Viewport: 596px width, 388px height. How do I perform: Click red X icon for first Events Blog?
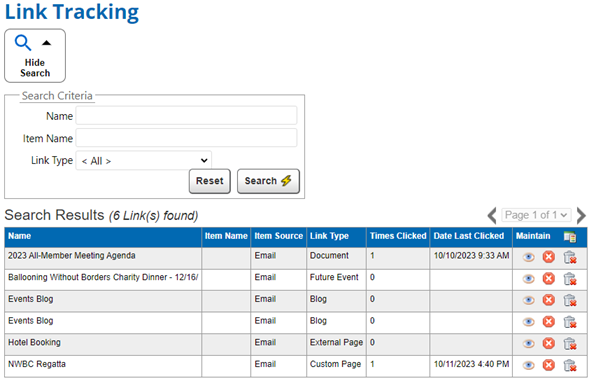[x=548, y=300]
